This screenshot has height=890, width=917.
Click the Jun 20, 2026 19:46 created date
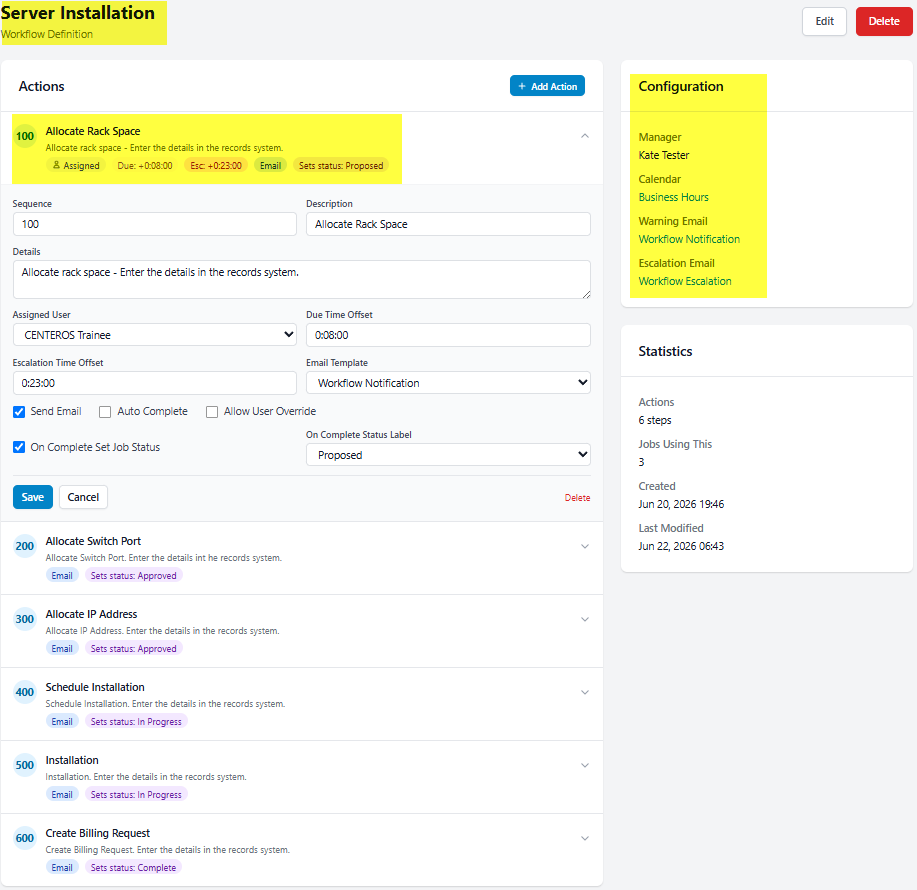[x=681, y=504]
